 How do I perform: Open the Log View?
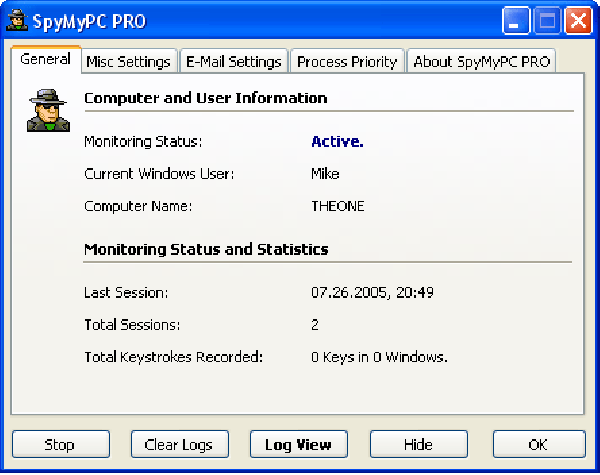299,444
